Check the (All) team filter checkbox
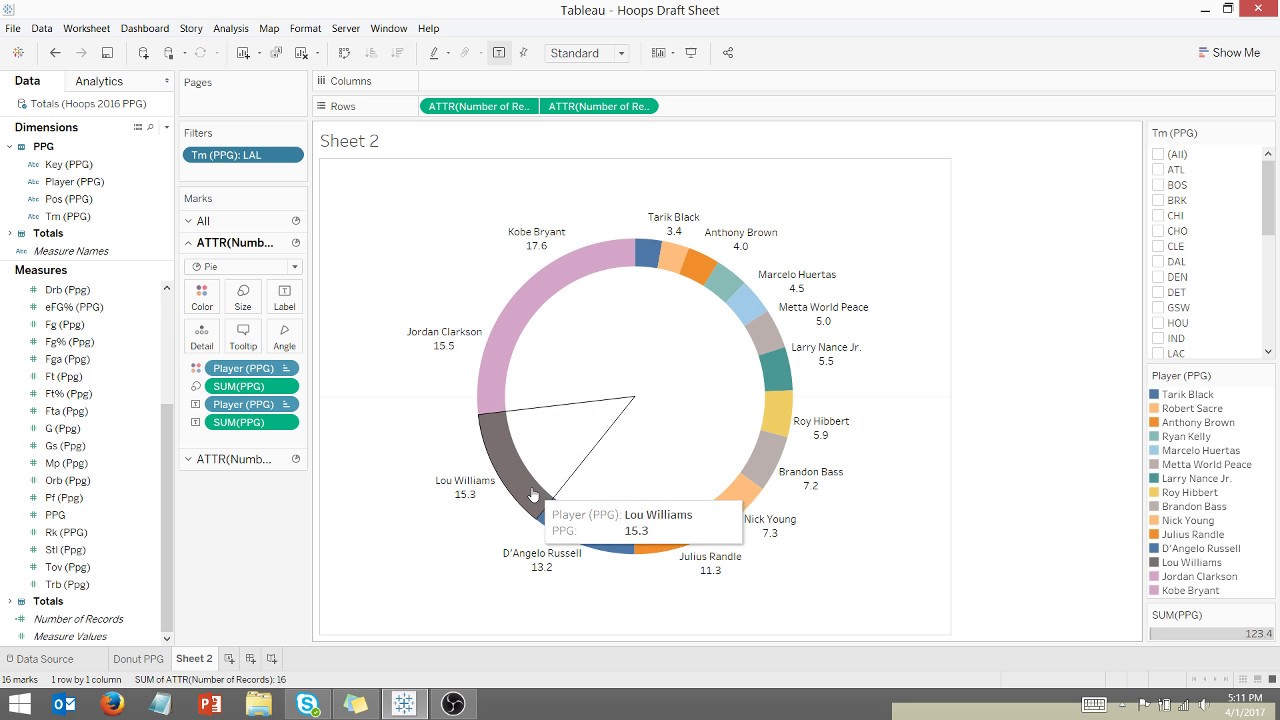 1158,154
